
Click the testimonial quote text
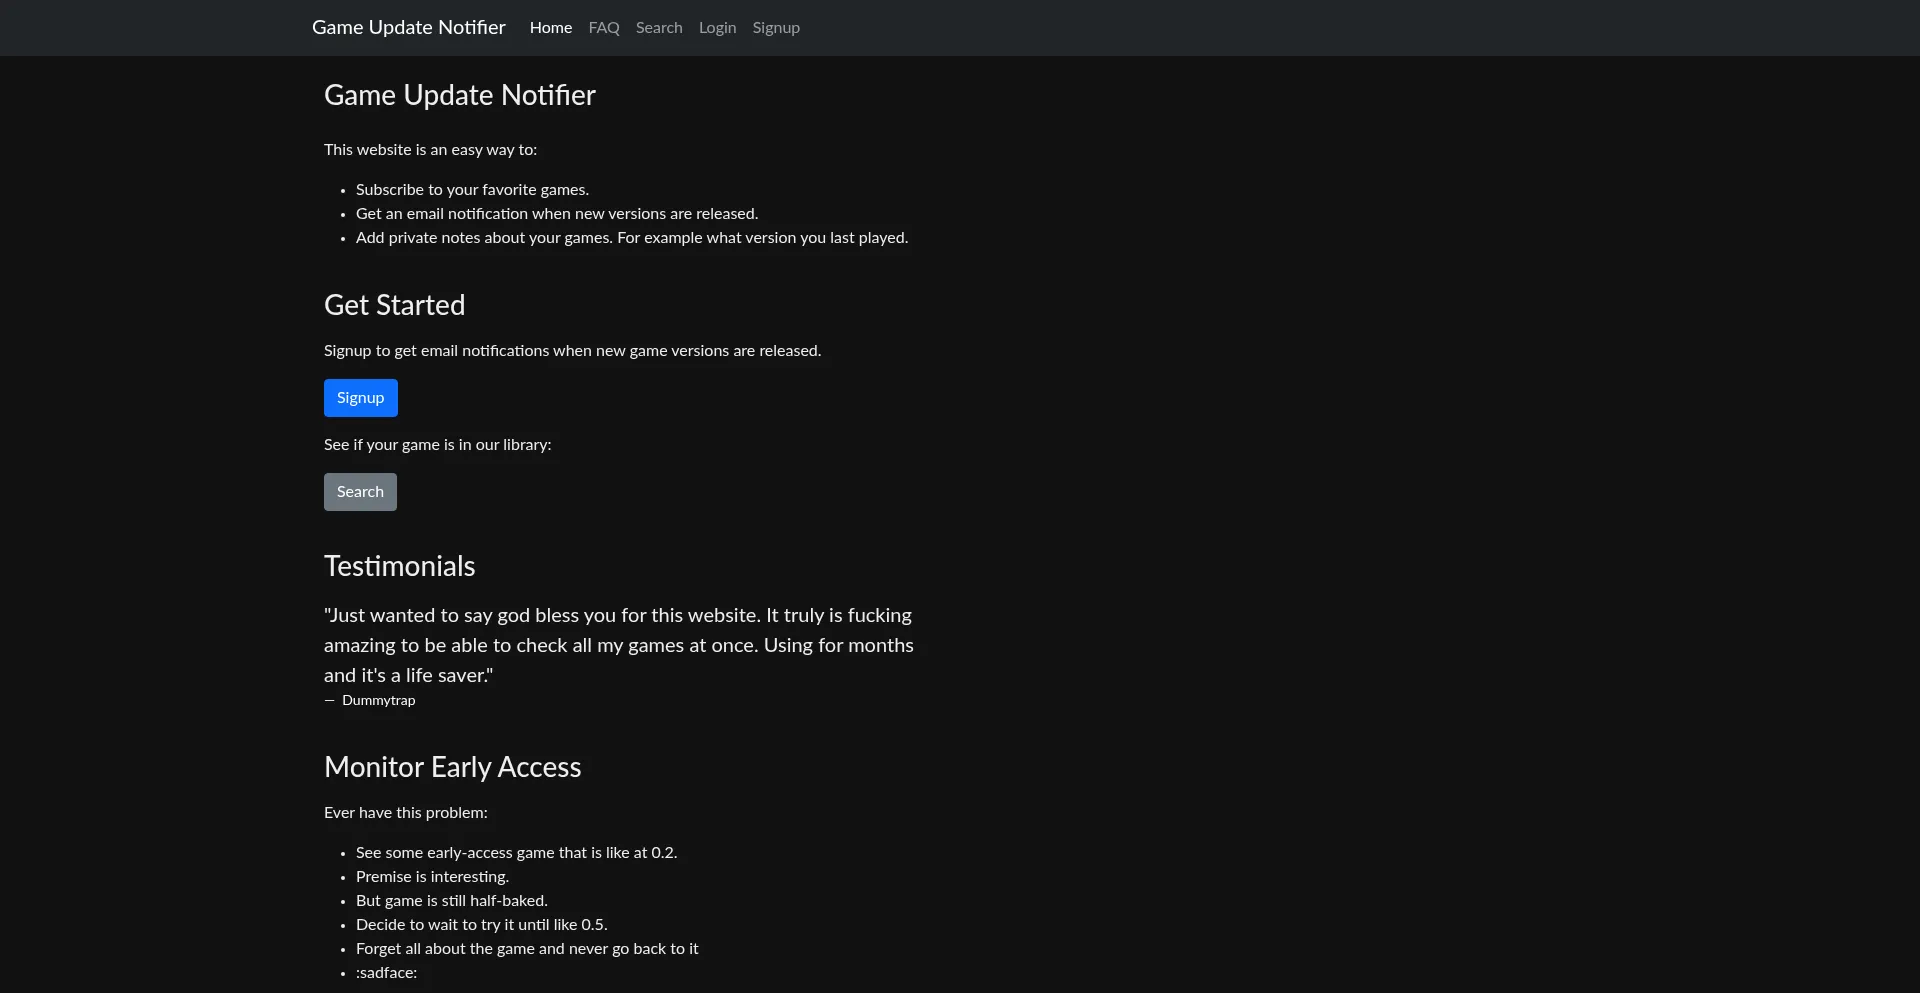619,645
